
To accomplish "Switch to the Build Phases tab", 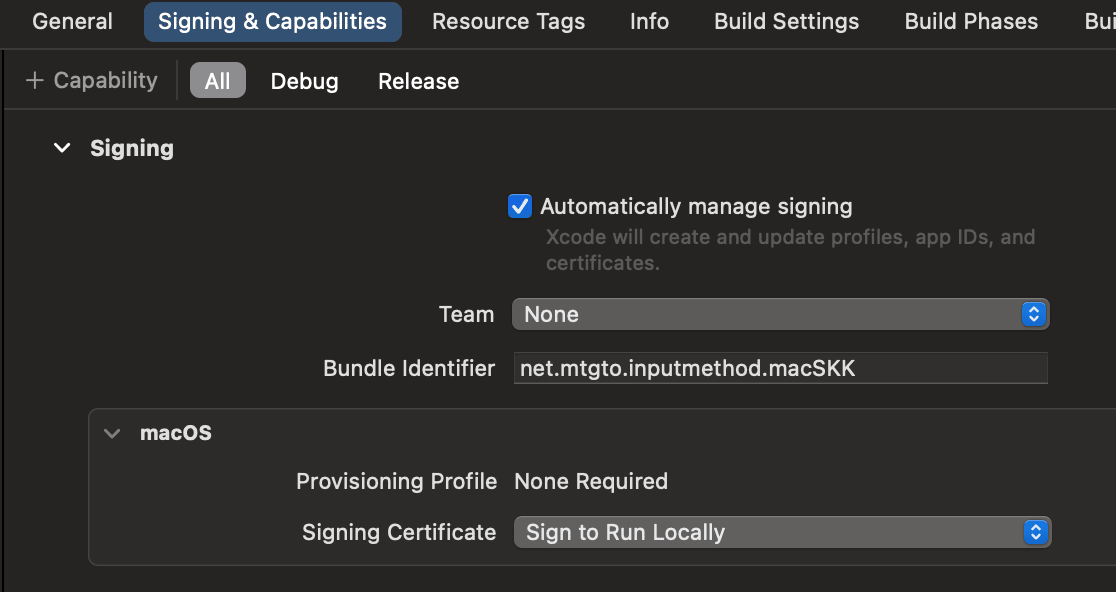I will click(970, 21).
